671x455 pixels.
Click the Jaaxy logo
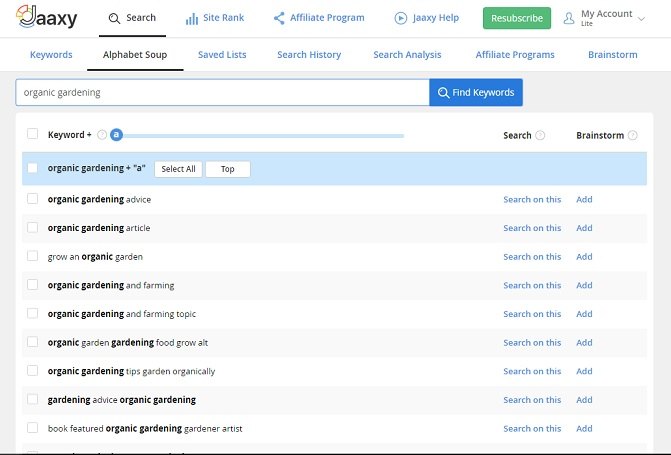coord(47,17)
